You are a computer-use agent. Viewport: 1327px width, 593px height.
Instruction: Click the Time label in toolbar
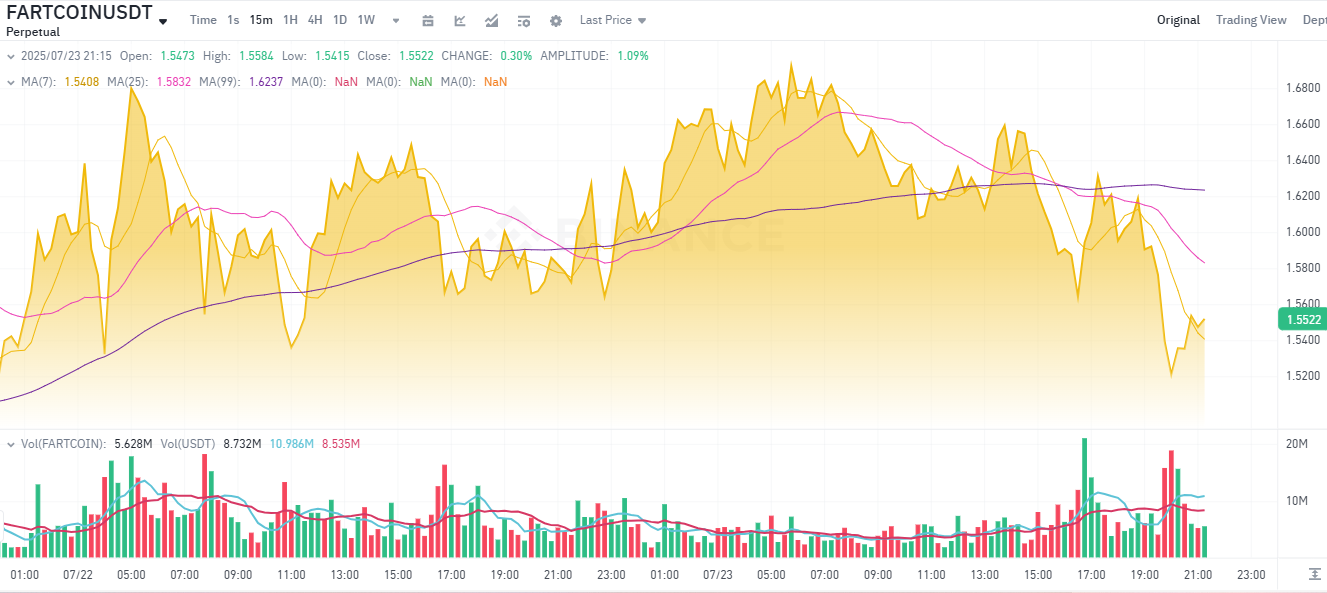click(203, 20)
